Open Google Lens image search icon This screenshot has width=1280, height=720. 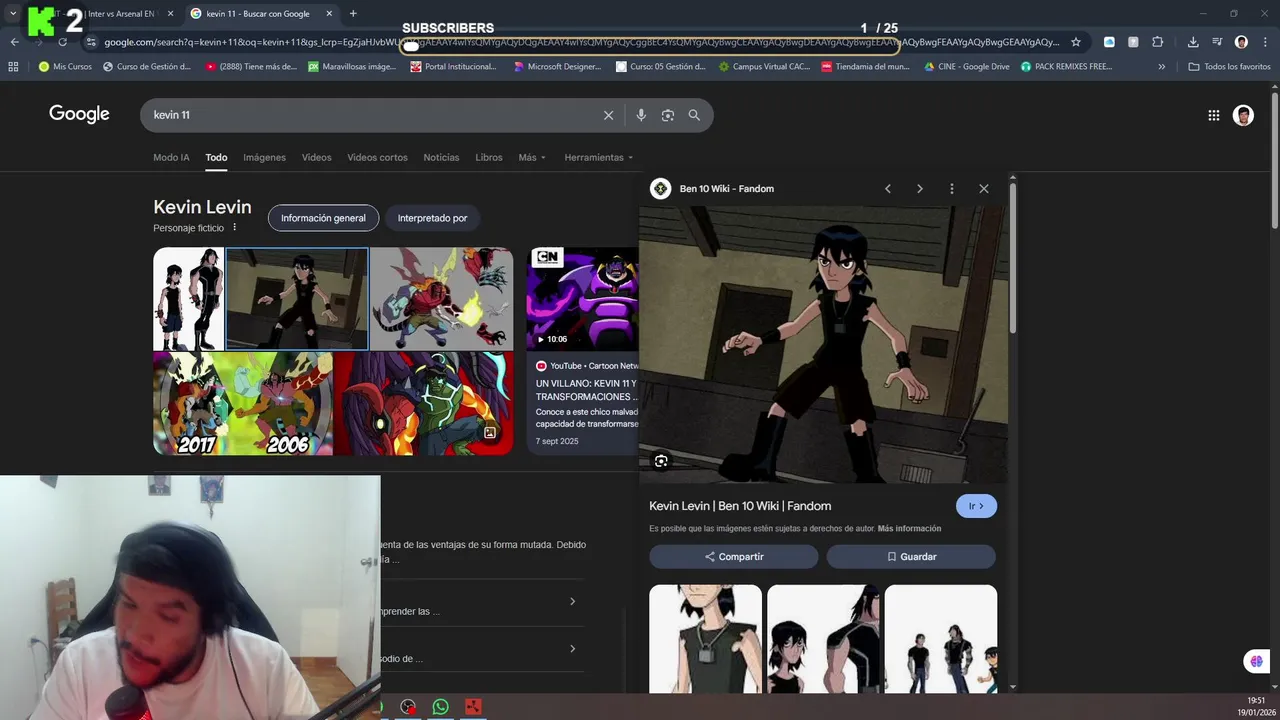(668, 115)
